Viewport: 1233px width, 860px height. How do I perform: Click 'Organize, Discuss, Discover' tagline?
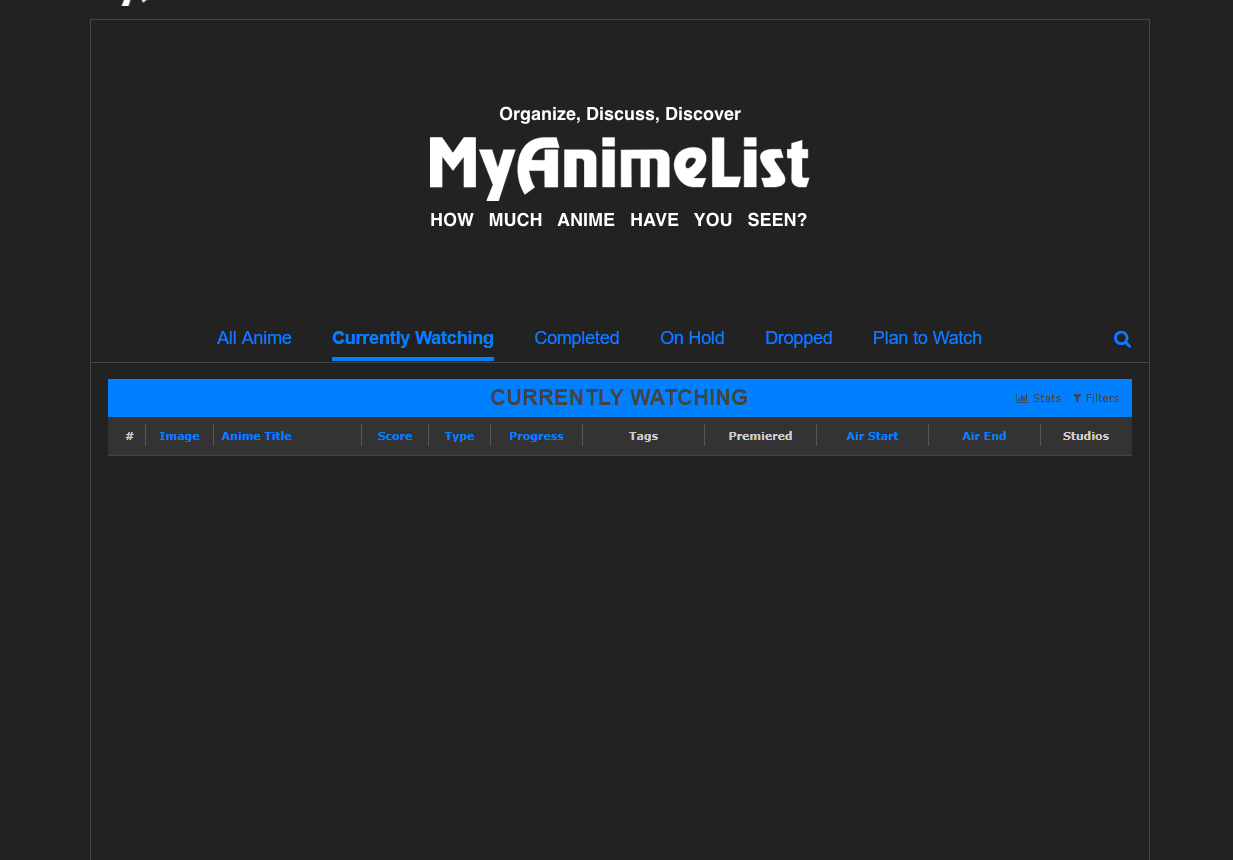click(x=620, y=114)
